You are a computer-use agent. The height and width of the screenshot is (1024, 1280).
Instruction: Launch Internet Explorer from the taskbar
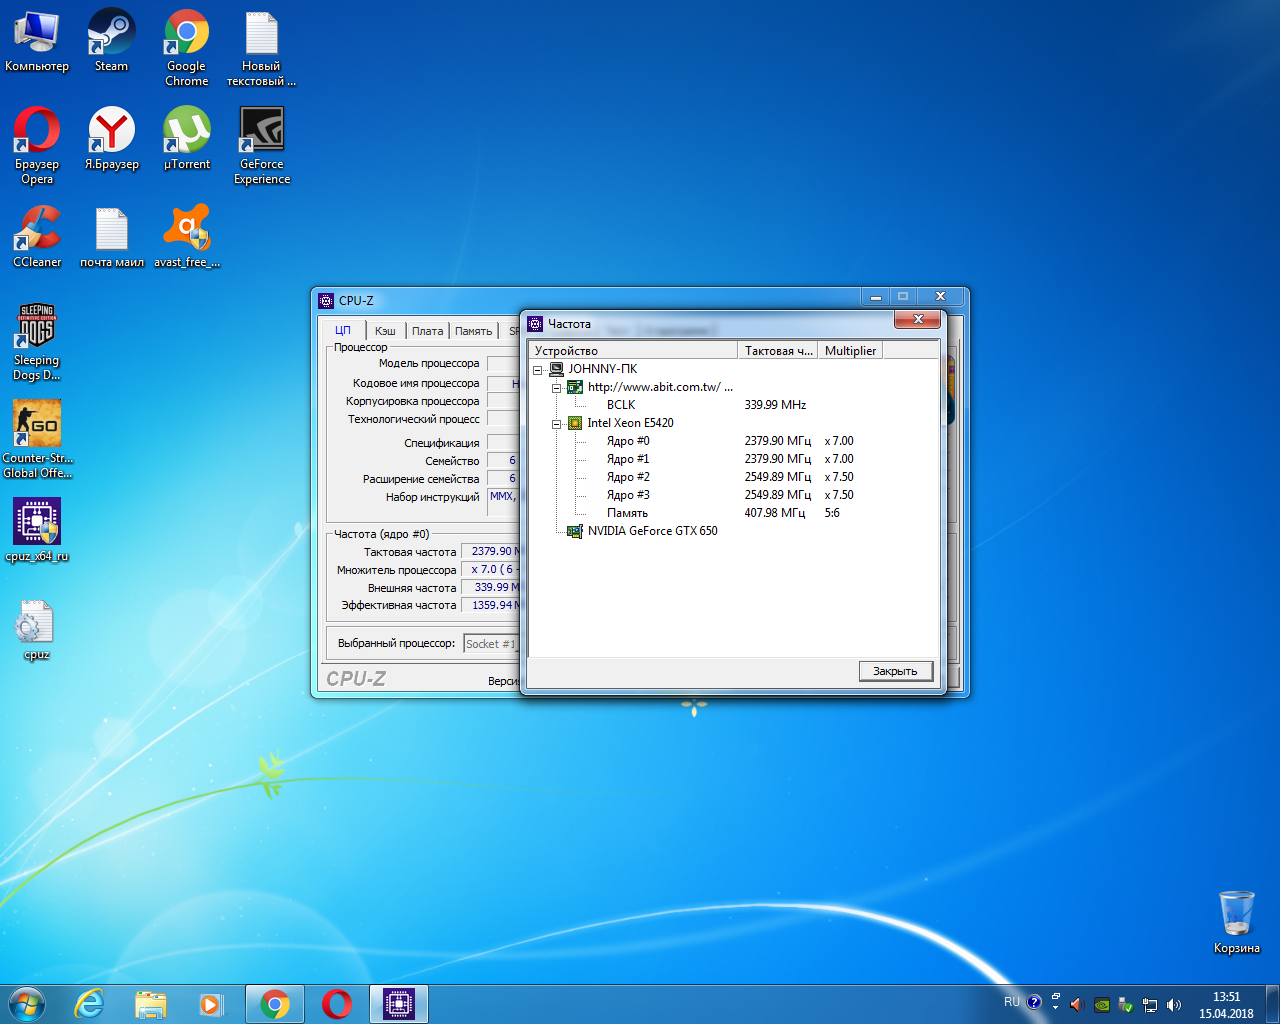click(90, 1004)
